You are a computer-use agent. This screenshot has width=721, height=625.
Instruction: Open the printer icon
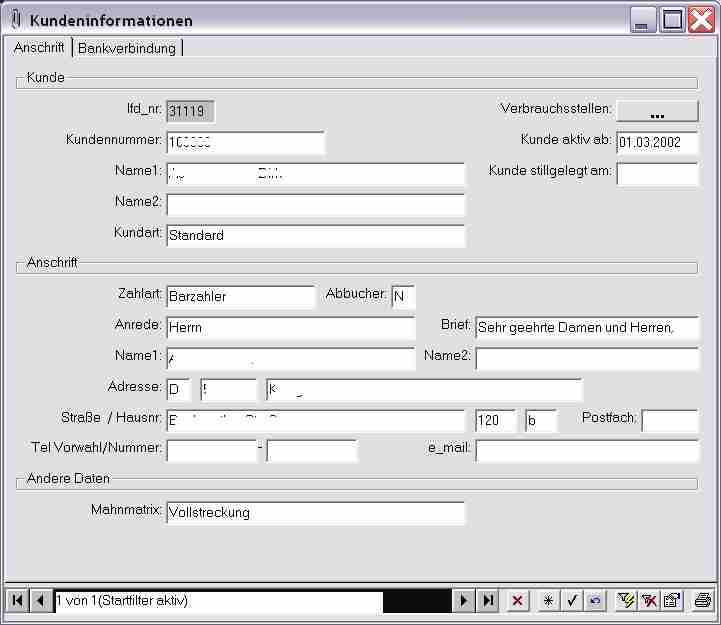tap(703, 601)
